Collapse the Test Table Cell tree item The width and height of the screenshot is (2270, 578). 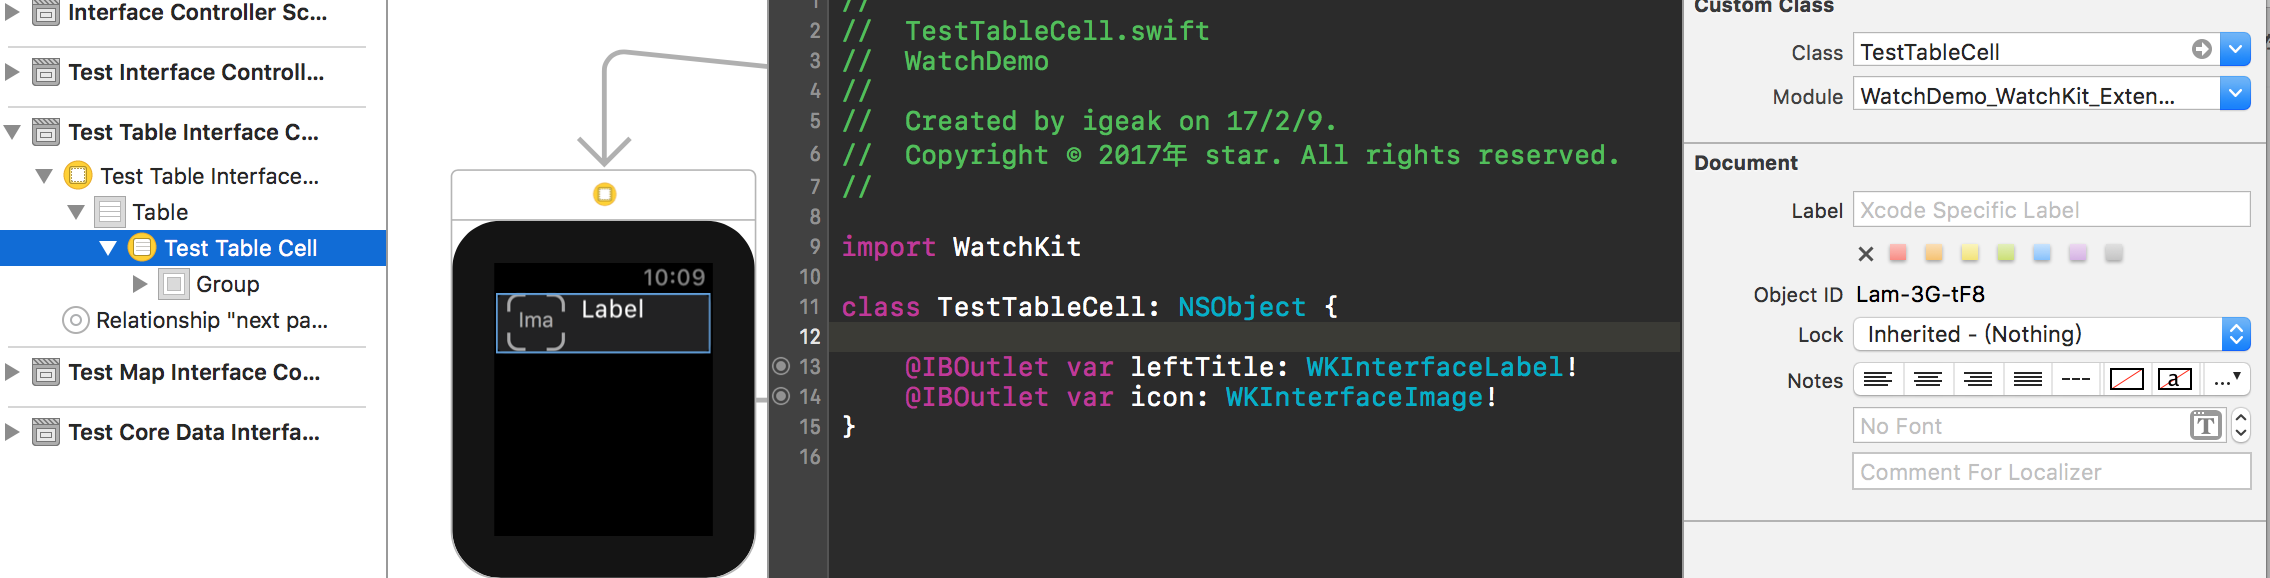pyautogui.click(x=108, y=248)
